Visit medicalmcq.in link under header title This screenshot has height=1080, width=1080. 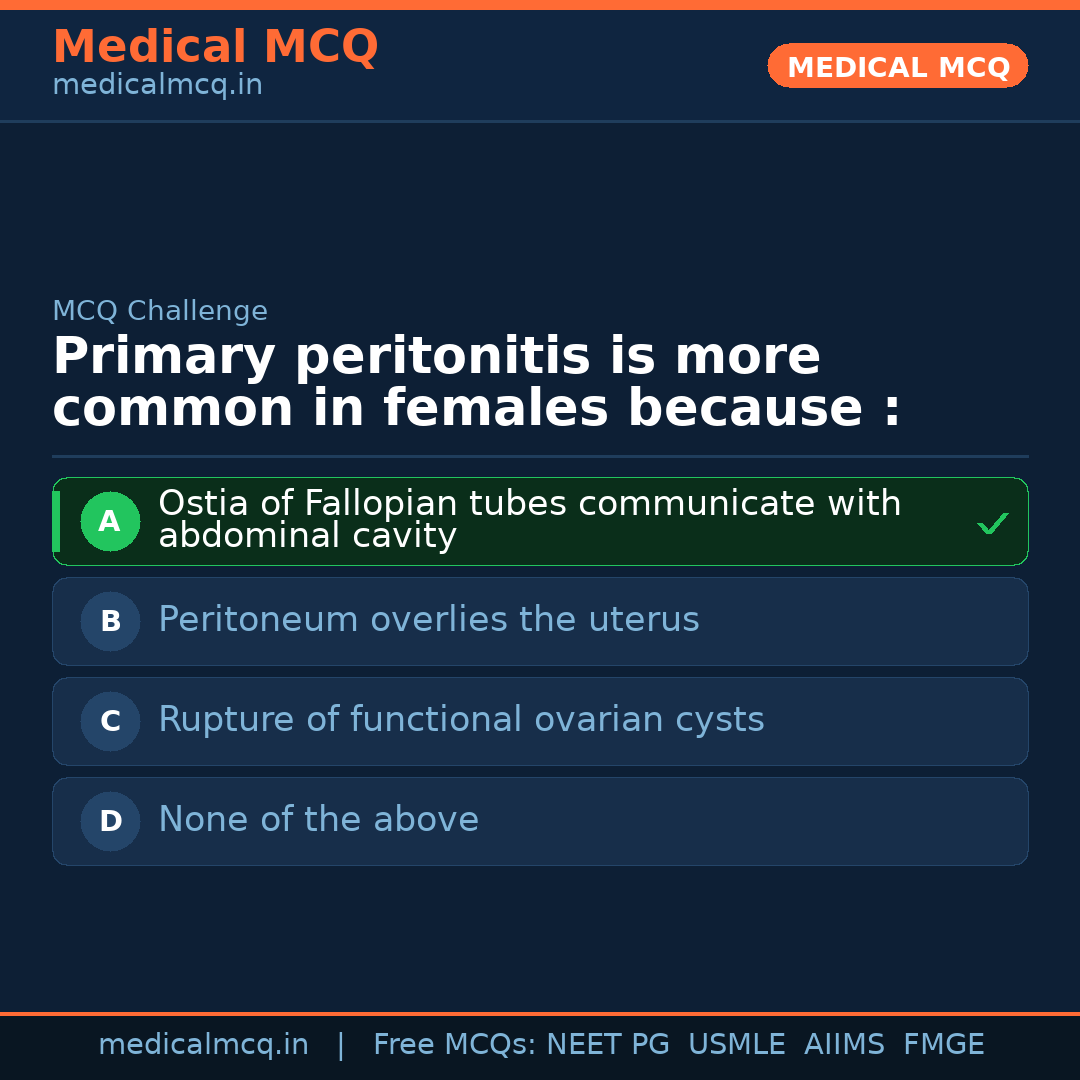click(157, 86)
